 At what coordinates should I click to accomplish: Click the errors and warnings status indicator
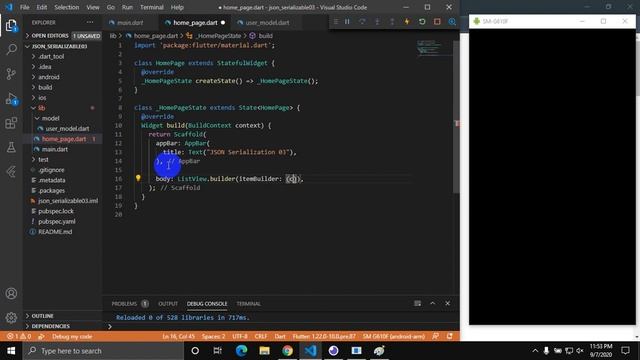[19, 336]
